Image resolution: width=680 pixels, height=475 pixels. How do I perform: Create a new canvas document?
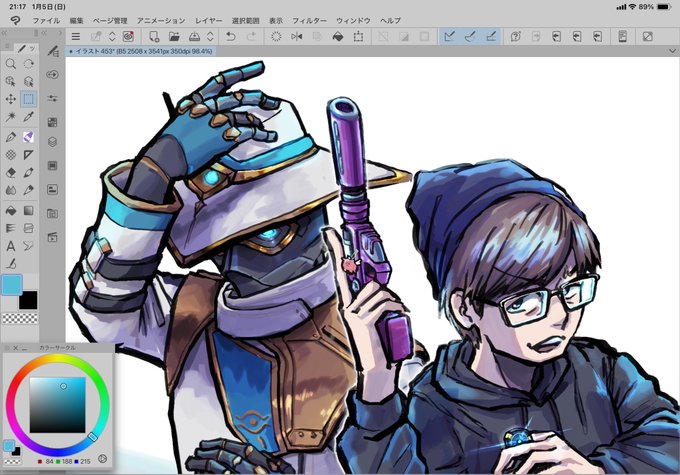[154, 37]
